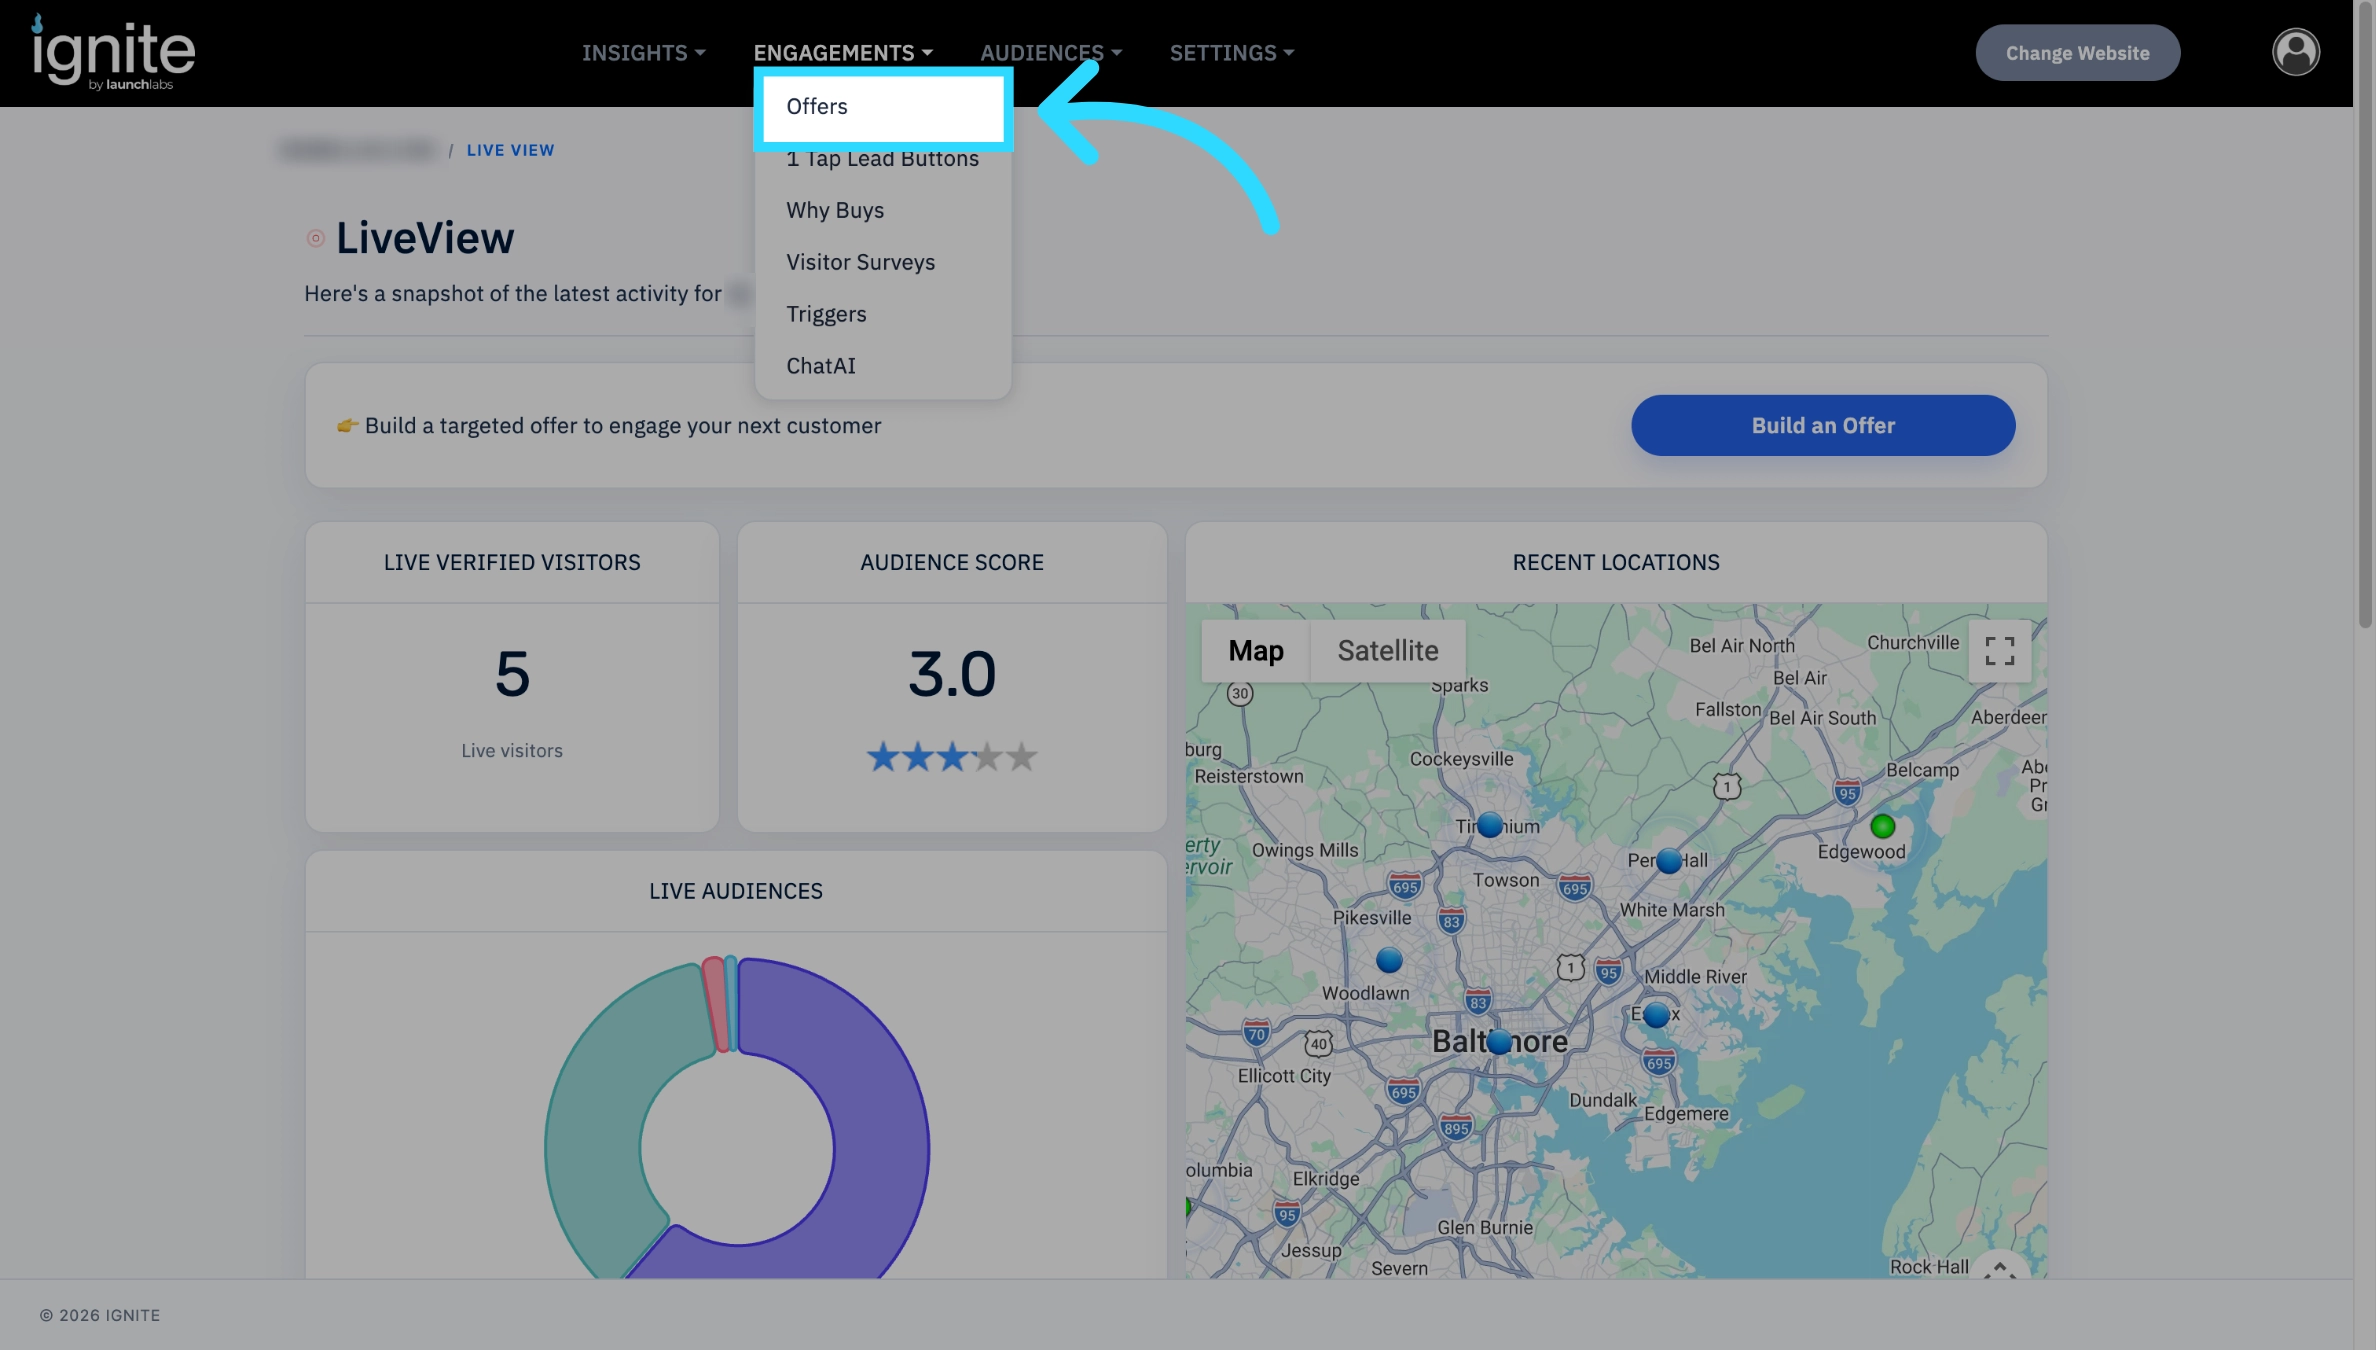This screenshot has height=1350, width=2376.
Task: Click the Build an Offer button
Action: pyautogui.click(x=1823, y=426)
